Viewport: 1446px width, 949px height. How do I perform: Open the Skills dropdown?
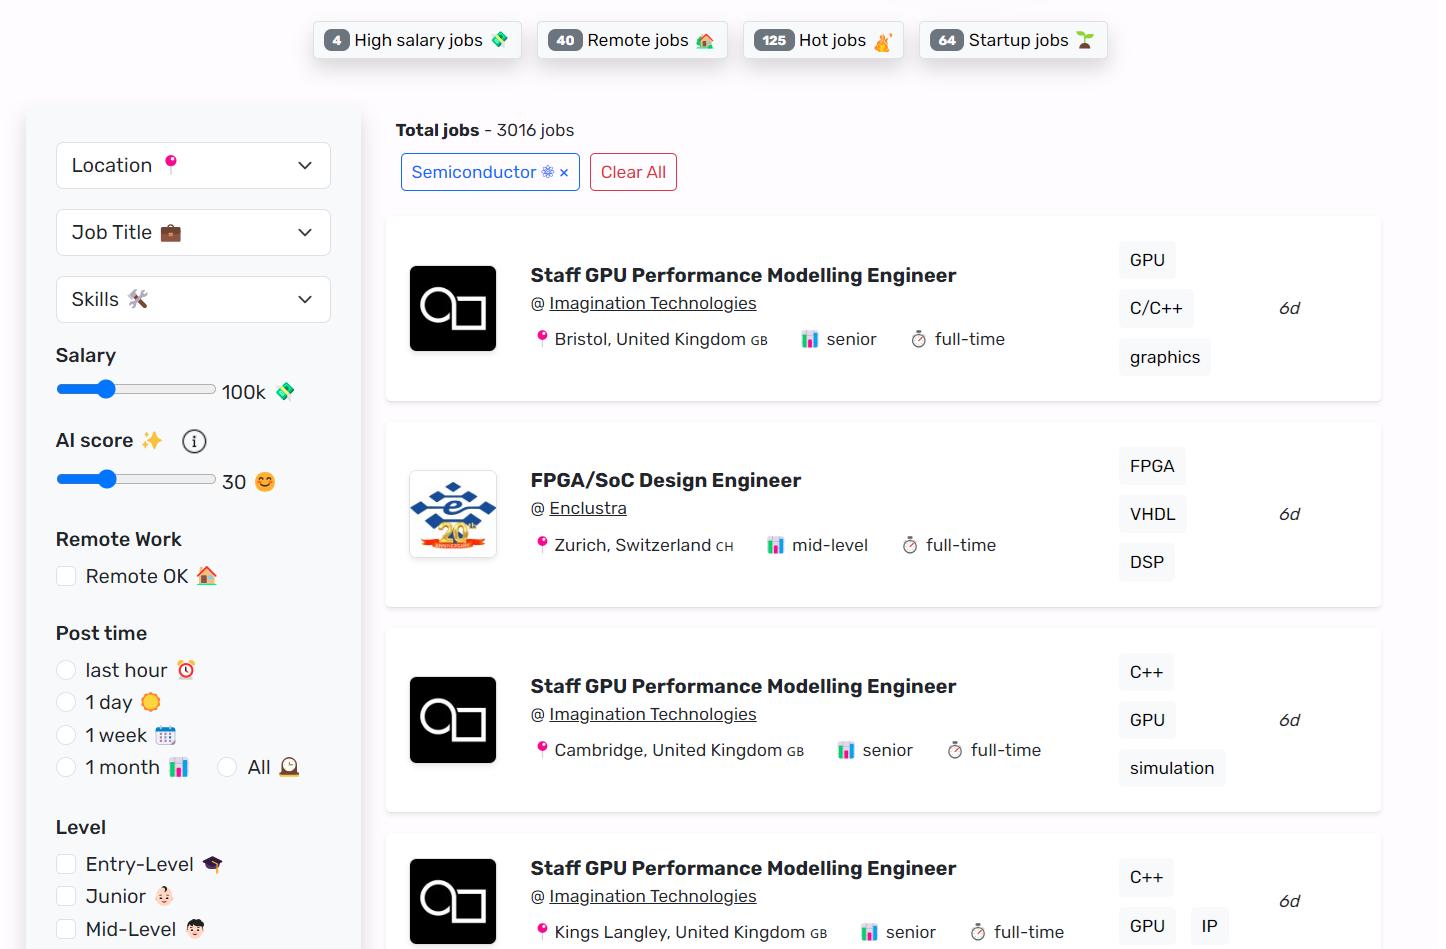[x=193, y=300]
